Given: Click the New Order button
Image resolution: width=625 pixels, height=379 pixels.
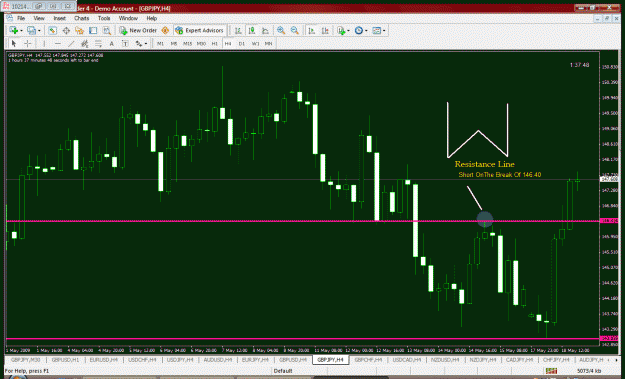Looking at the screenshot, I should [x=138, y=30].
